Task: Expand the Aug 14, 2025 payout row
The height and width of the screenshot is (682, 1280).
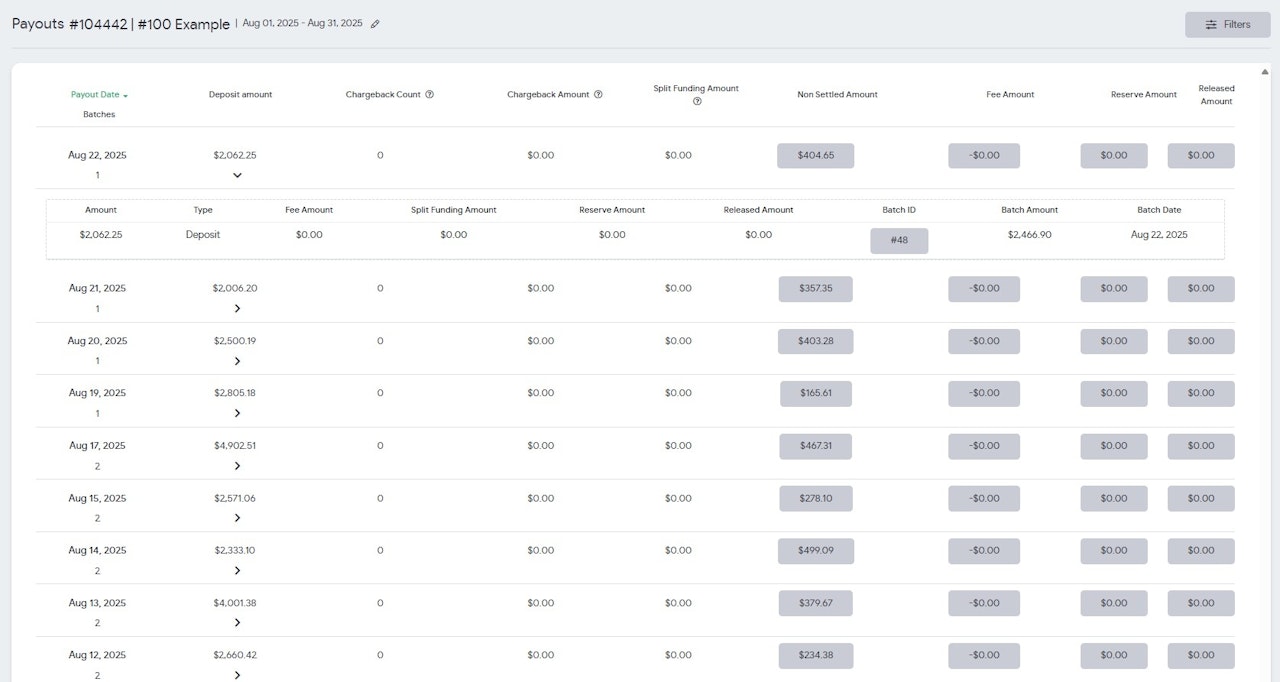Action: 237,571
